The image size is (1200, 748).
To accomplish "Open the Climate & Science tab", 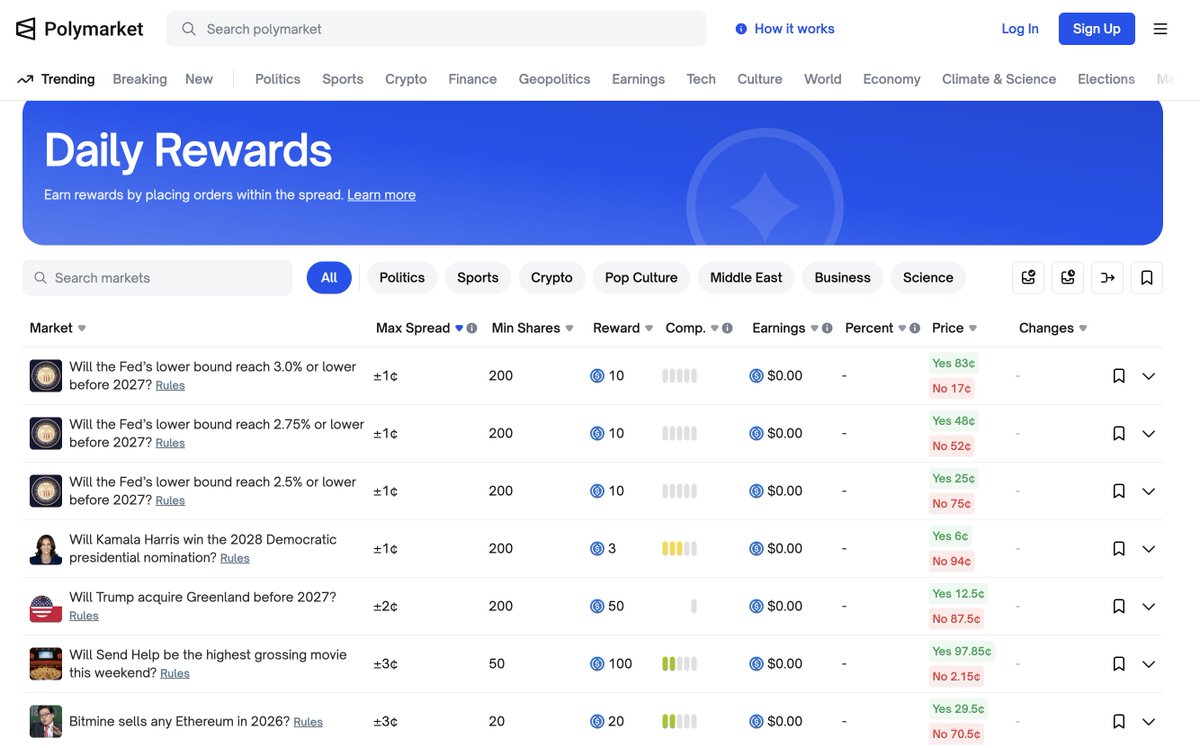I will point(999,79).
